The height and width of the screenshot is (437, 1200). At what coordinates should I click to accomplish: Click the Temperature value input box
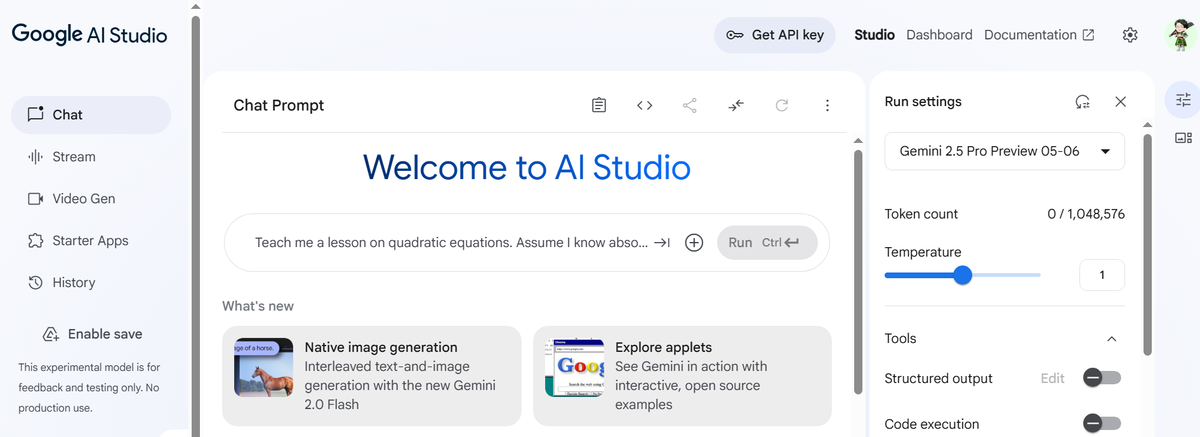(x=1102, y=275)
